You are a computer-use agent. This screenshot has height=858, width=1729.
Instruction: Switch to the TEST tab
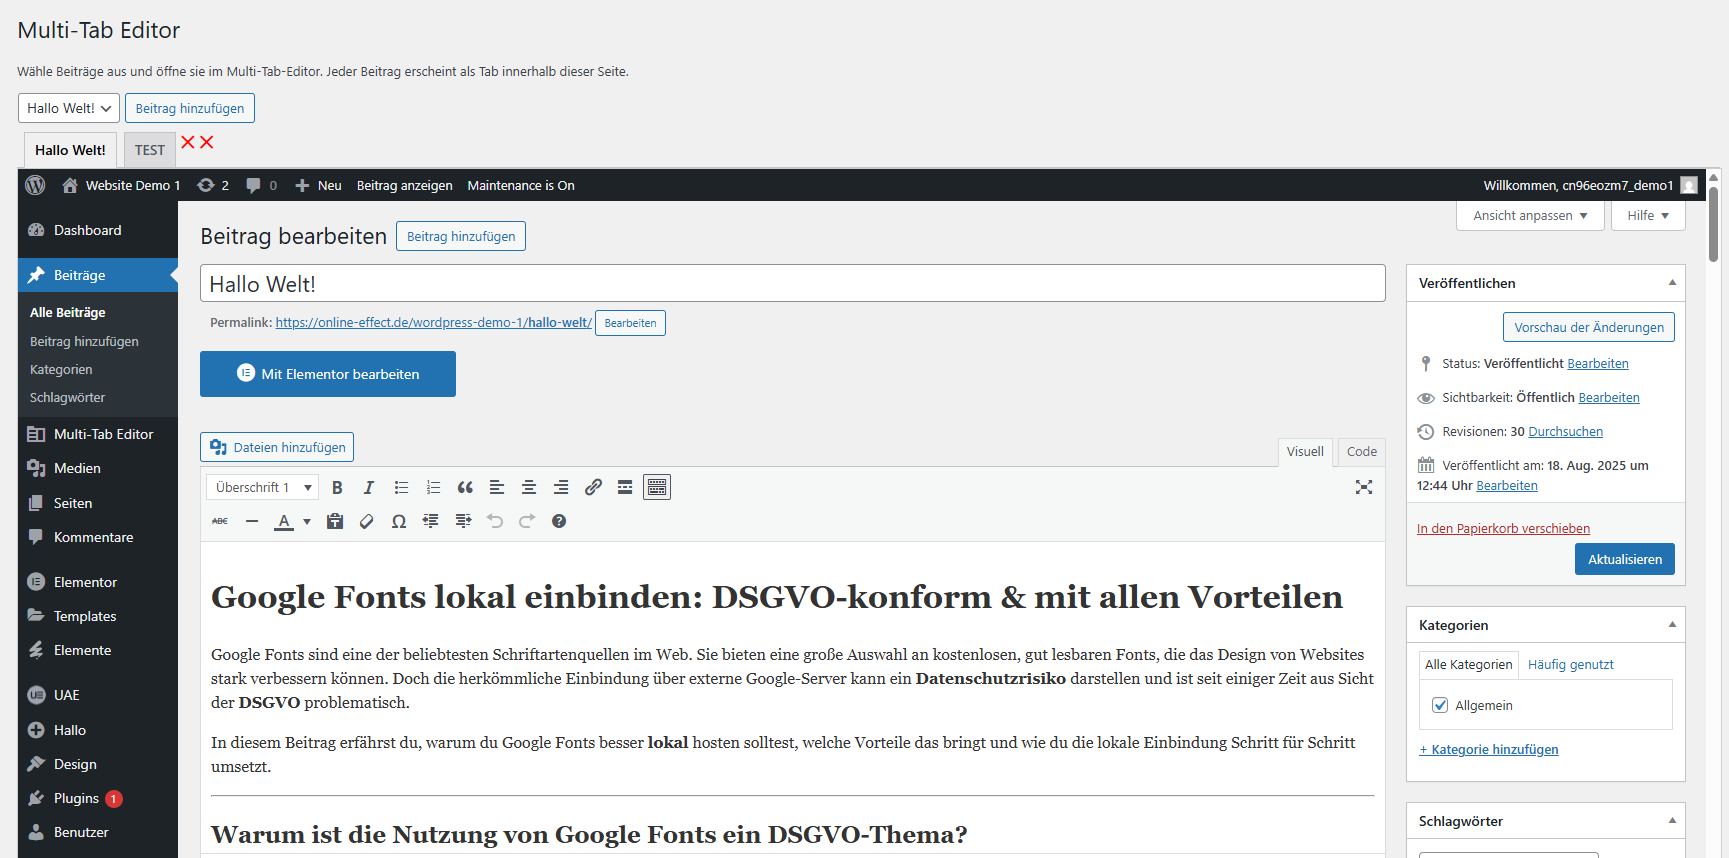(150, 151)
